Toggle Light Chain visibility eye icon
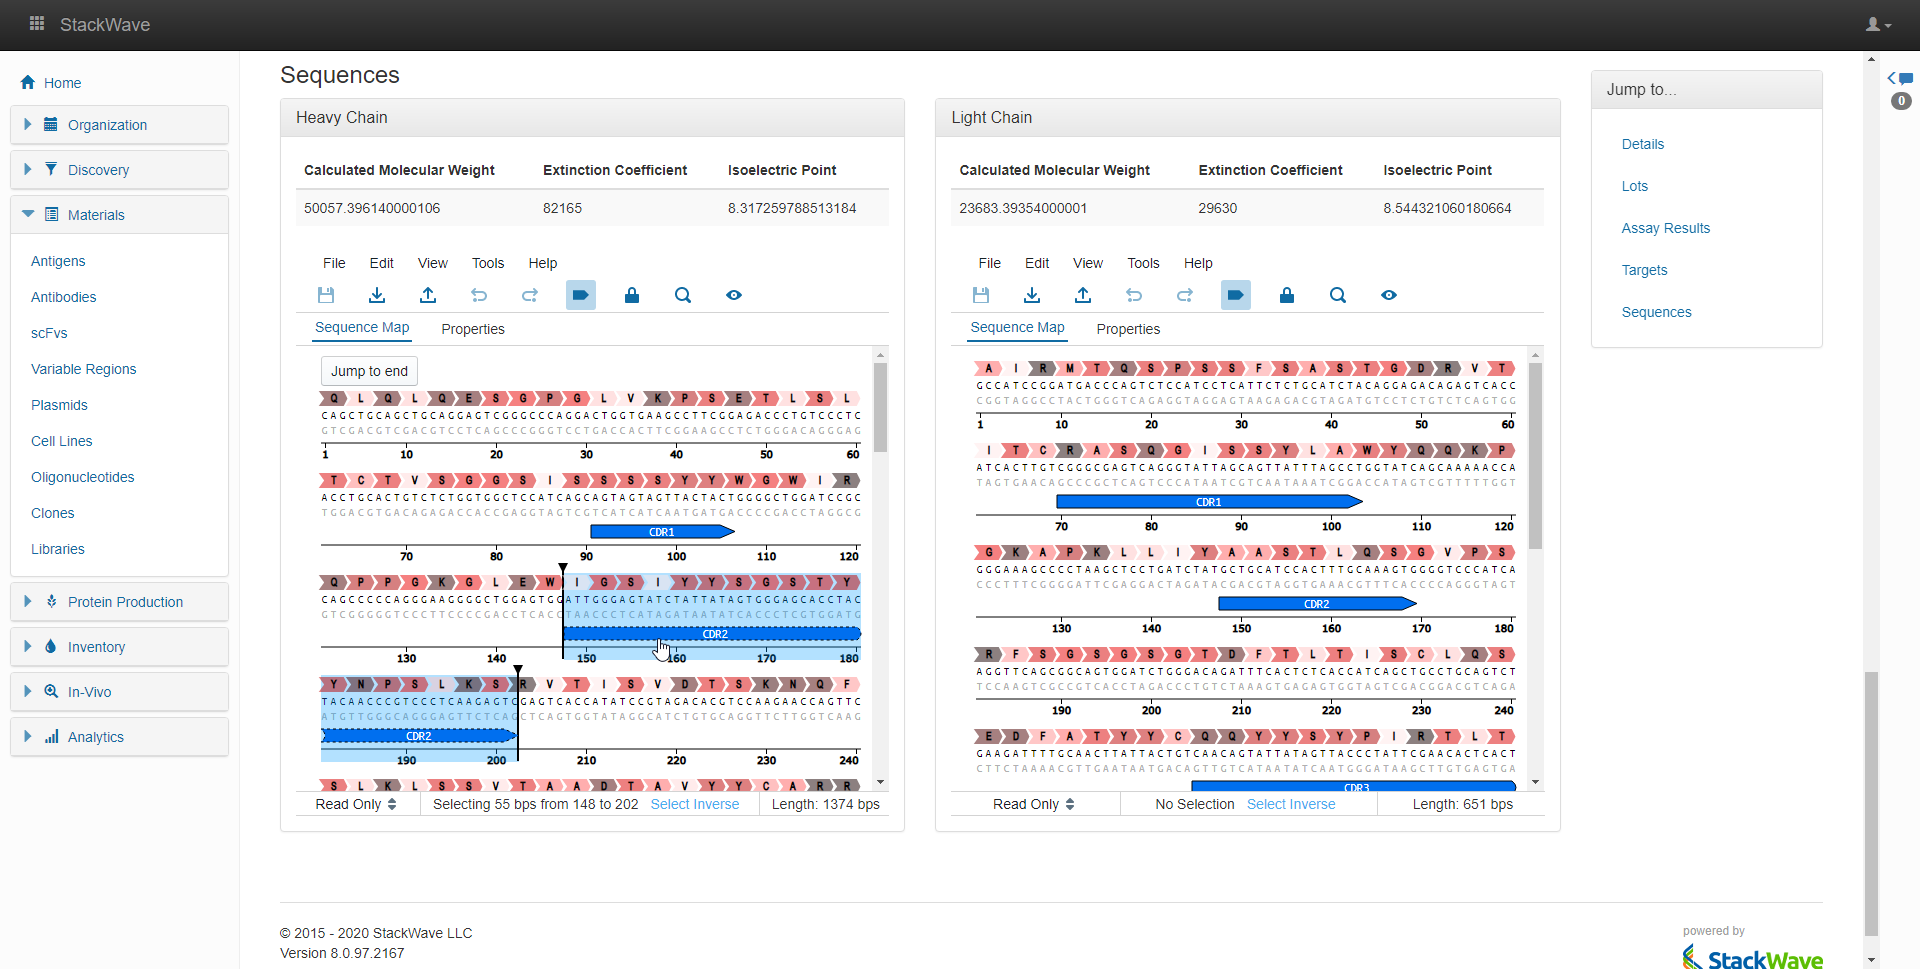Viewport: 1920px width, 969px height. [x=1389, y=295]
